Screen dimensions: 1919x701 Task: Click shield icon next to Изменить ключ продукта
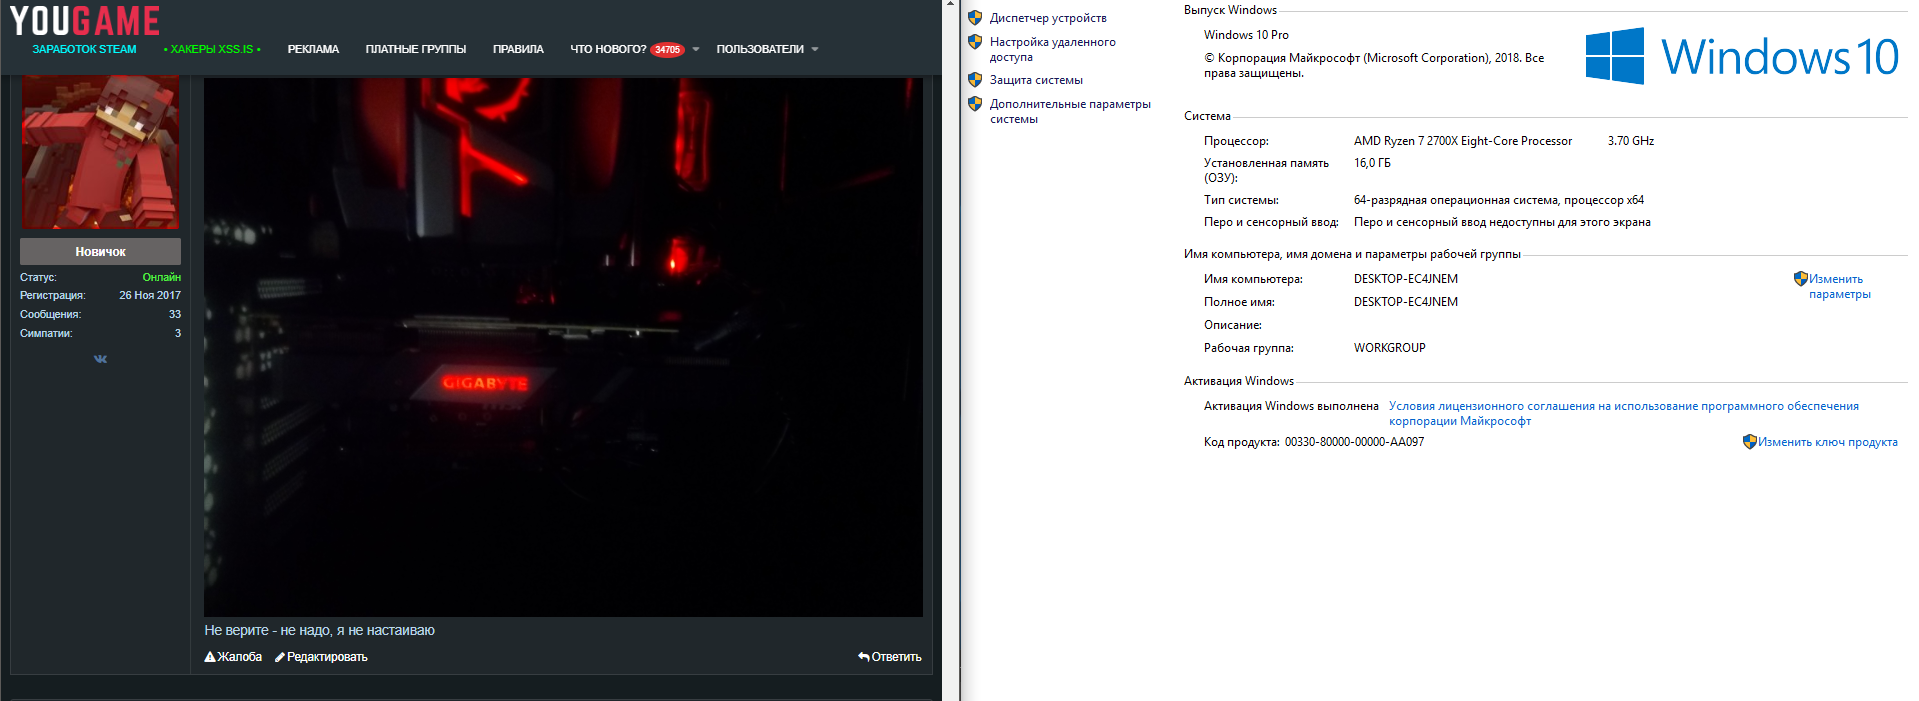pos(1749,442)
